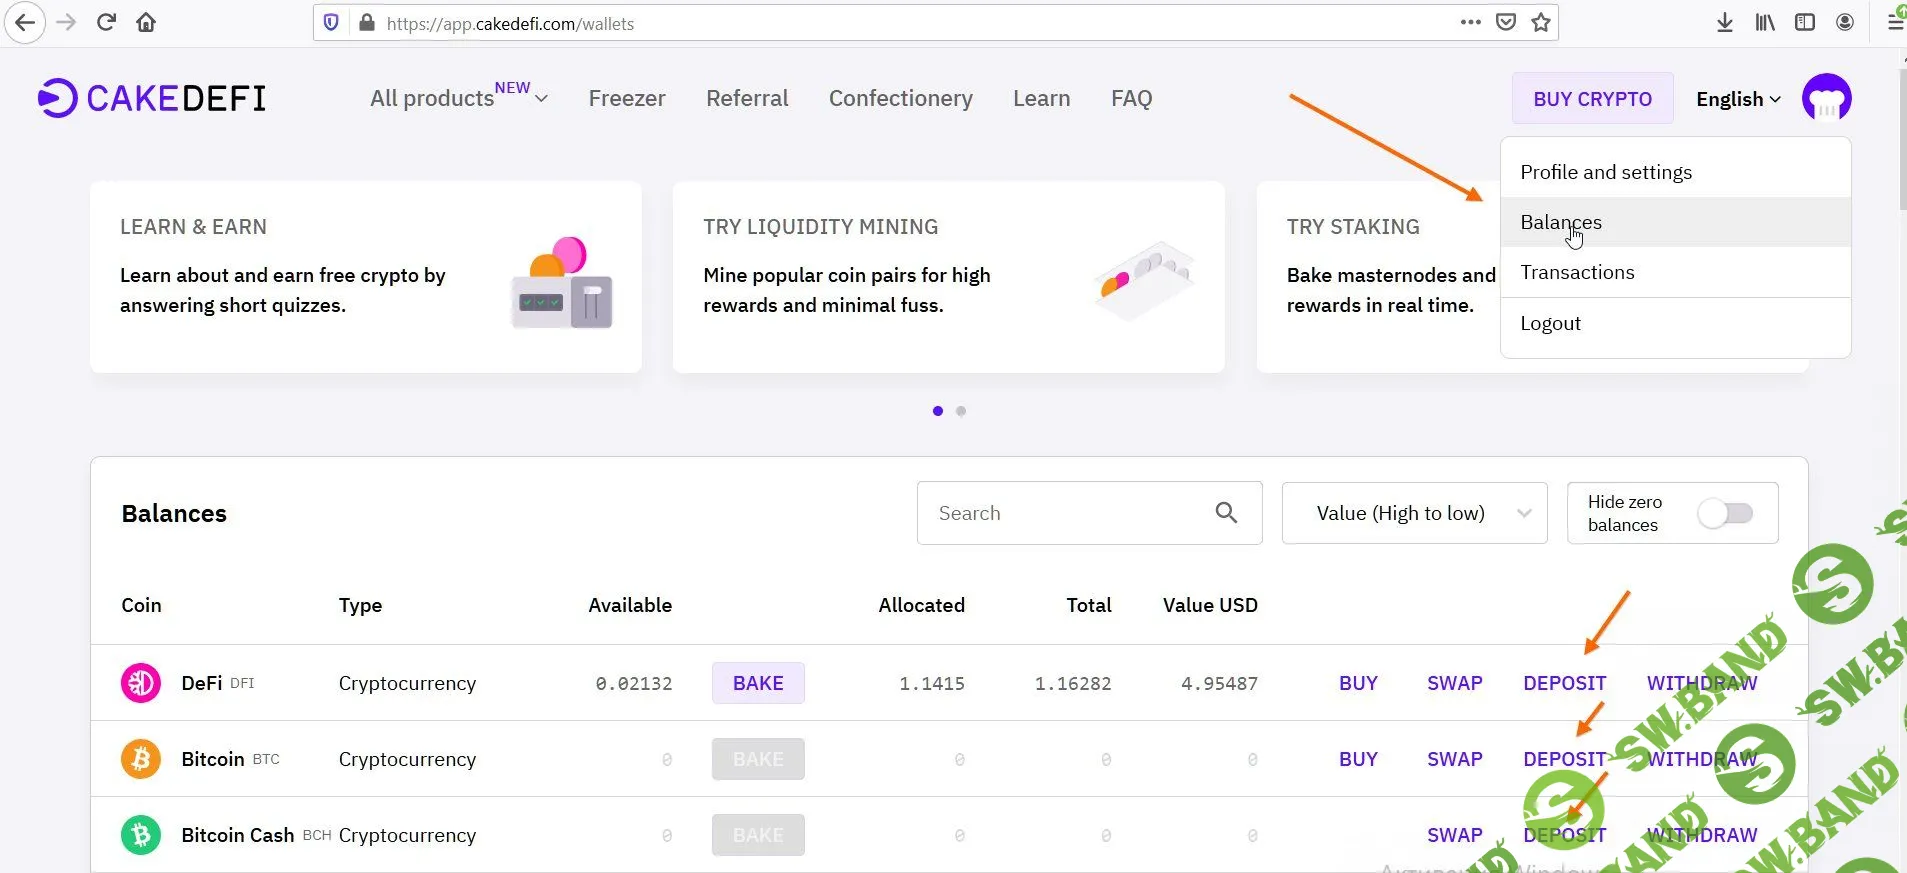Click the search magnifier icon
Screen dimensions: 1907x873
[1226, 513]
